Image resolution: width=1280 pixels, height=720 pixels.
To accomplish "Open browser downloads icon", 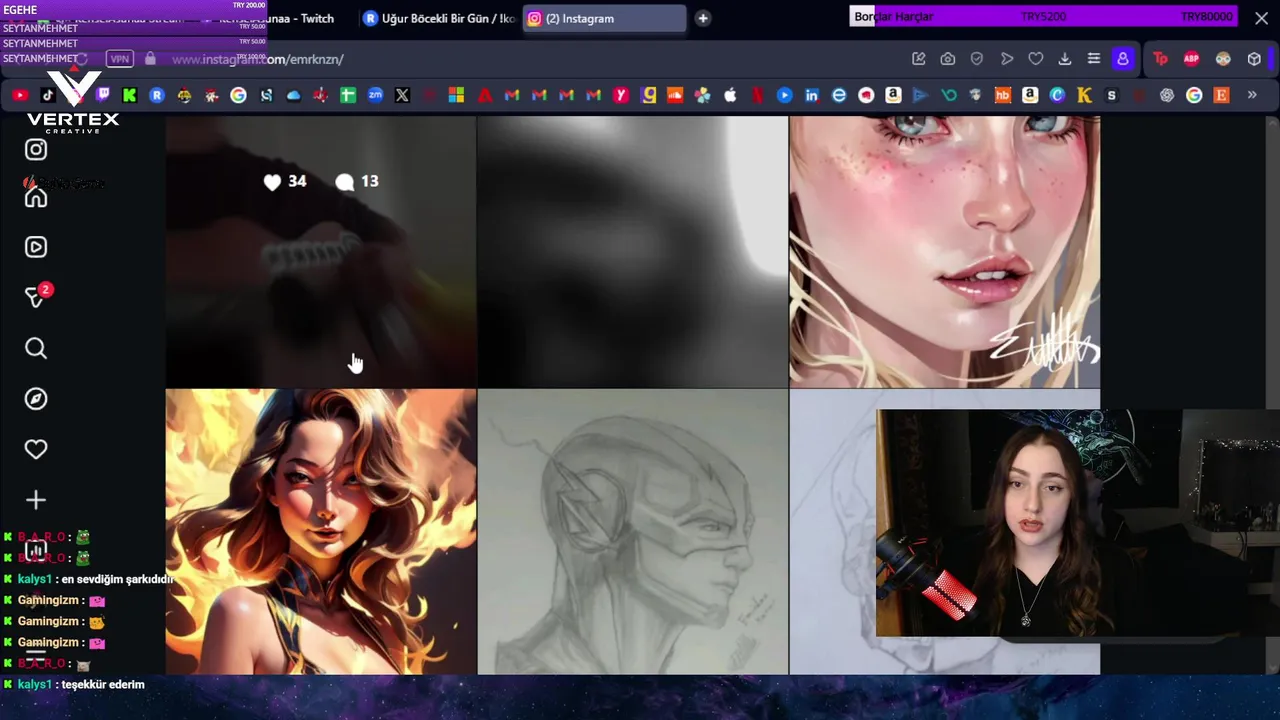I will pos(1065,59).
